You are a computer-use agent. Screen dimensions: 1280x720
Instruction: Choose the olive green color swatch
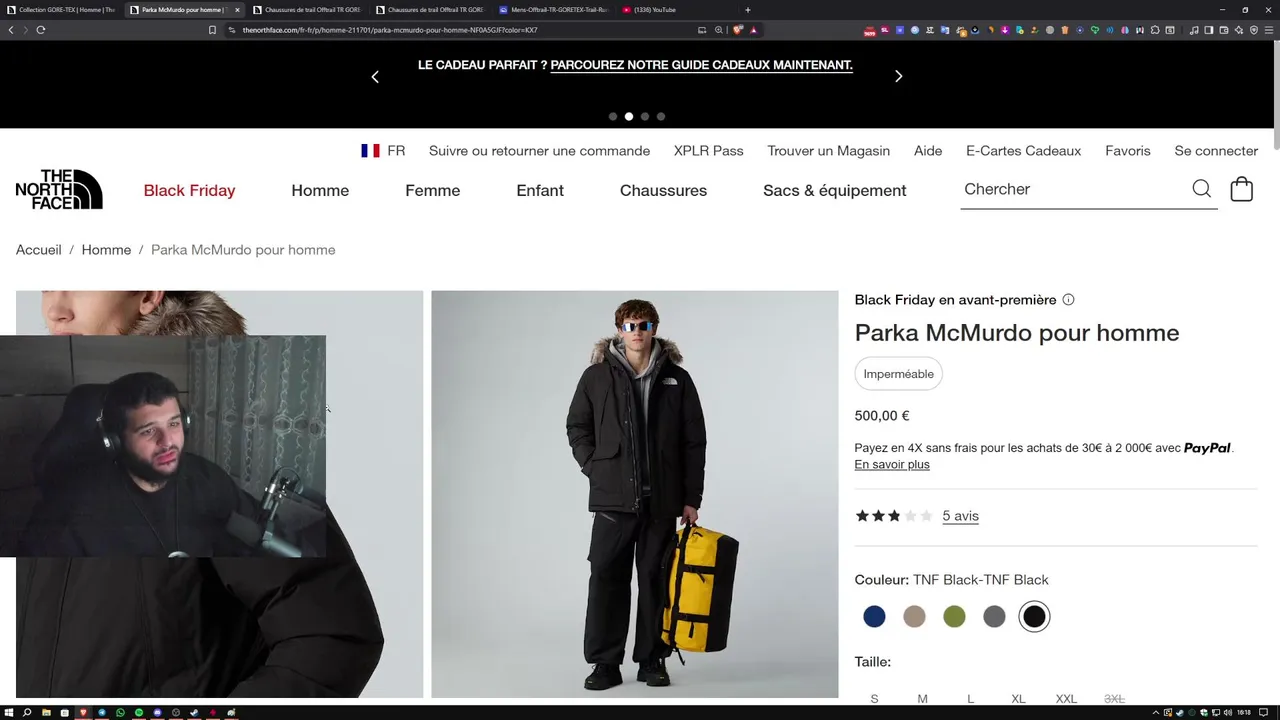coord(954,617)
